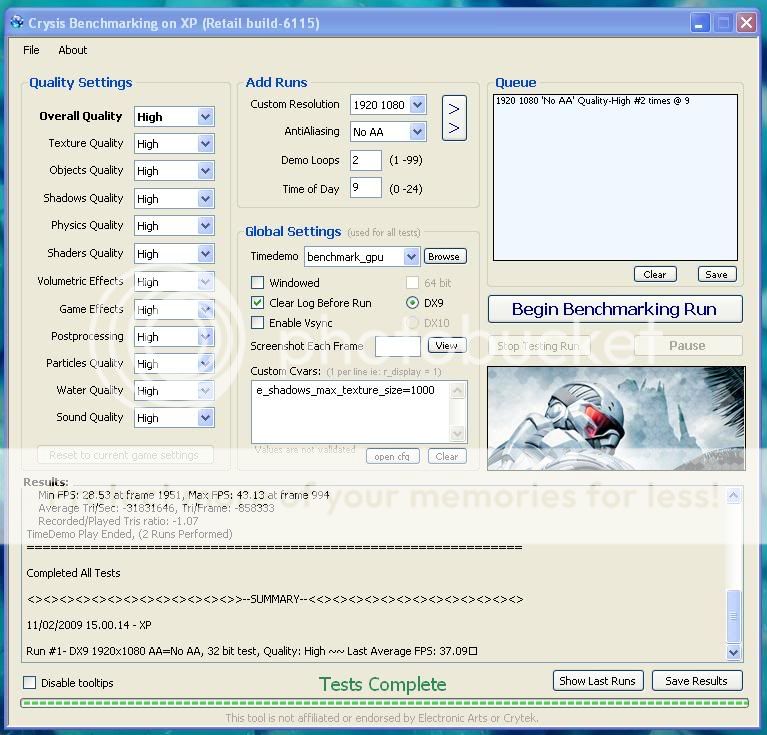Close the Crysis Benchmarking window
Screen dimensions: 767x735
[746, 23]
